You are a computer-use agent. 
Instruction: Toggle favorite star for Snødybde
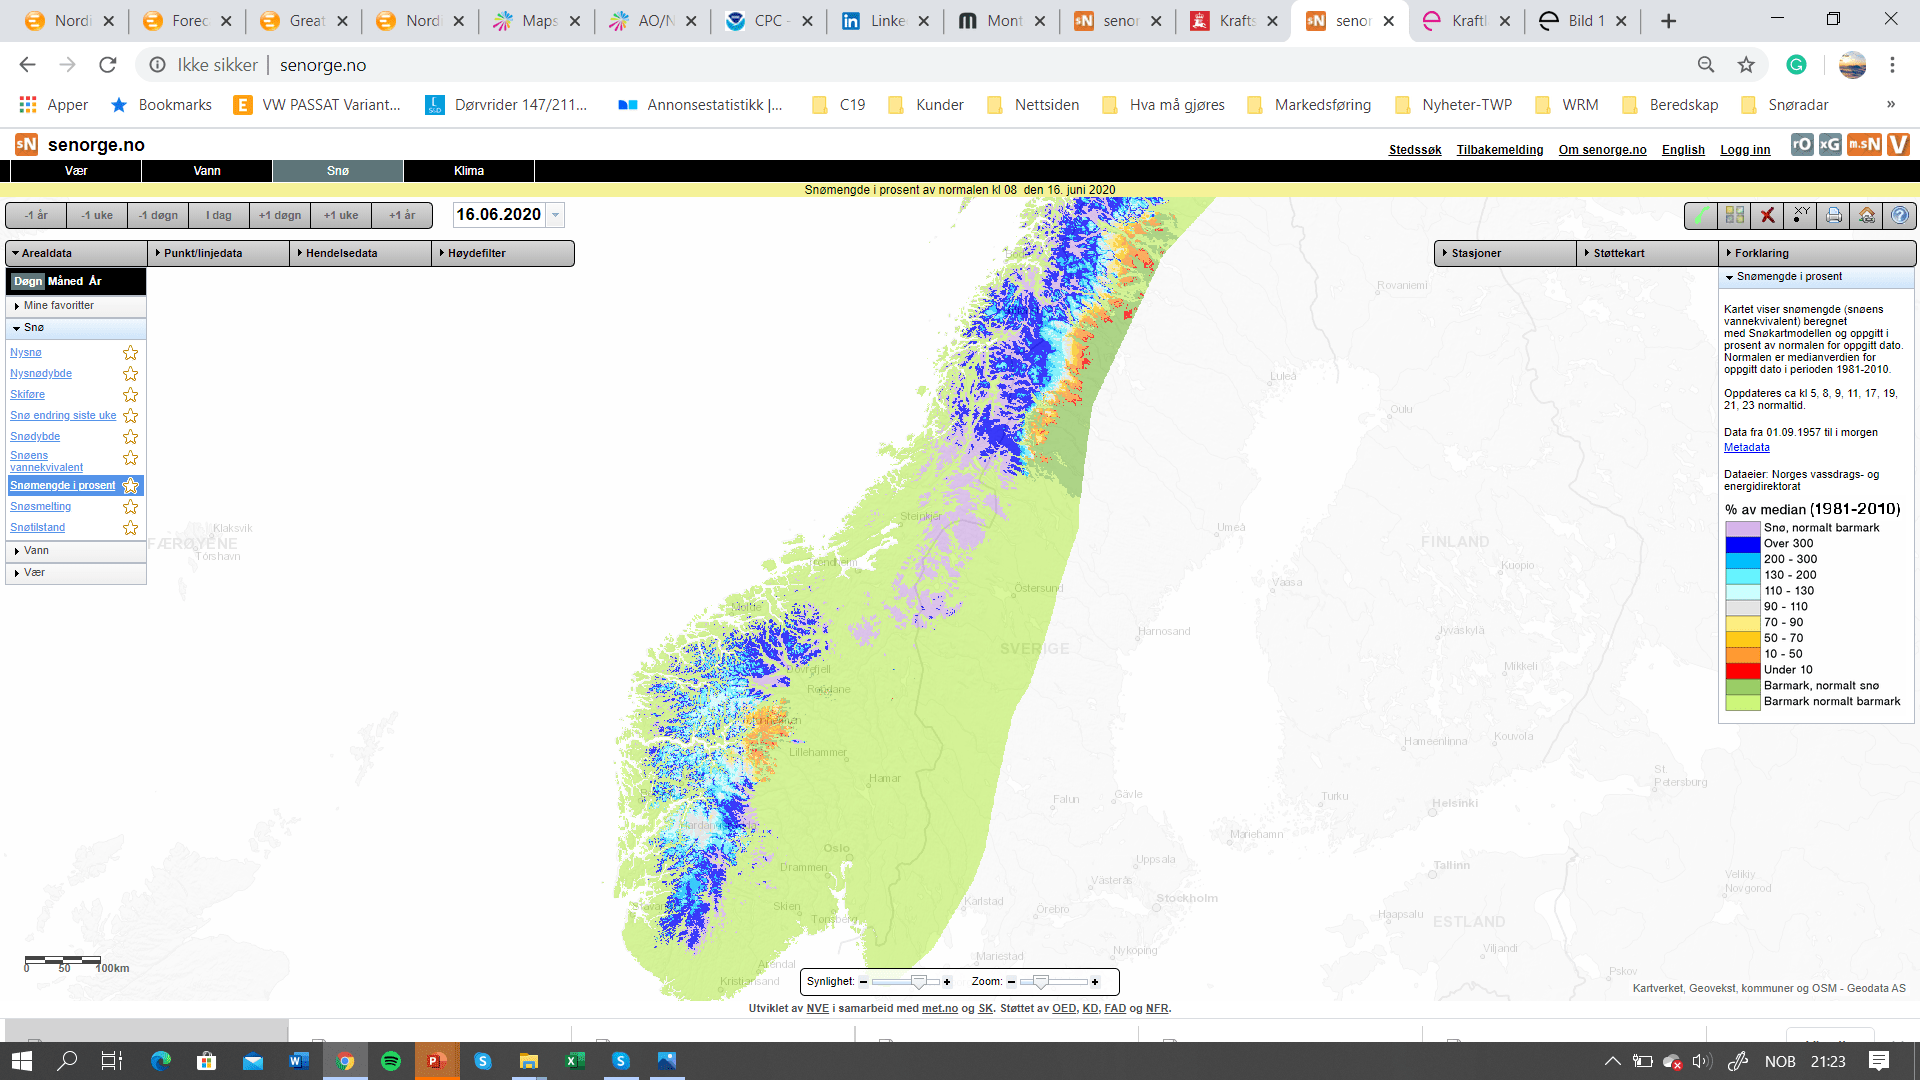click(130, 437)
